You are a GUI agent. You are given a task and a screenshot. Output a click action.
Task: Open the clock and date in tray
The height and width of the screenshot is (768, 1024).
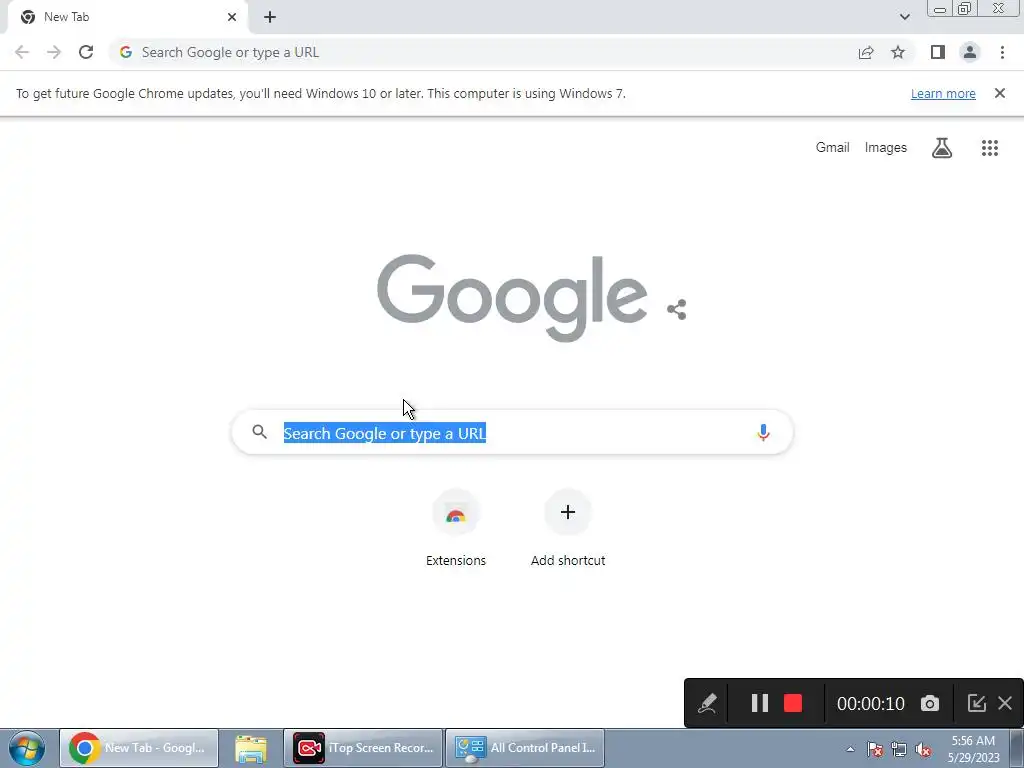[973, 749]
